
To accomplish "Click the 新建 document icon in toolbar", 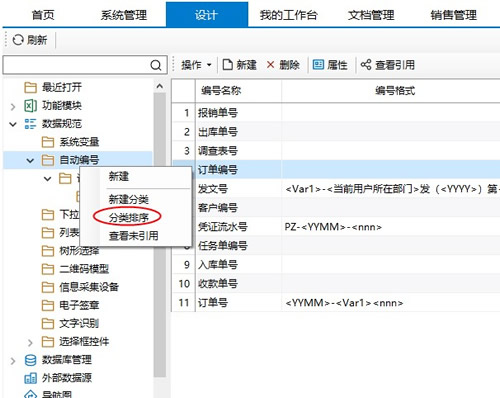I will point(227,65).
